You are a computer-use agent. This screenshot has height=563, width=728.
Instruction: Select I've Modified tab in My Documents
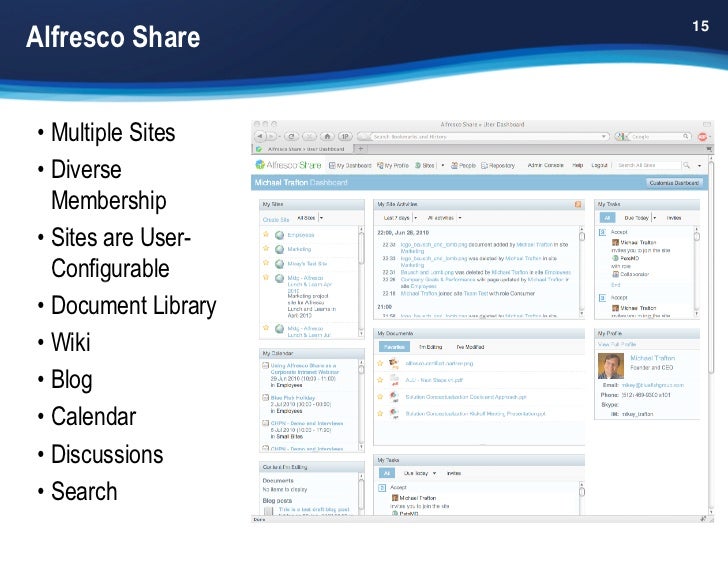pos(470,347)
